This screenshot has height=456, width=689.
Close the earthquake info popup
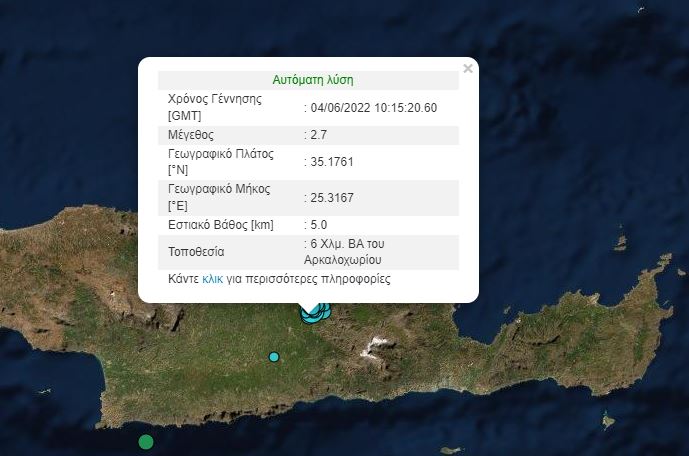467,69
